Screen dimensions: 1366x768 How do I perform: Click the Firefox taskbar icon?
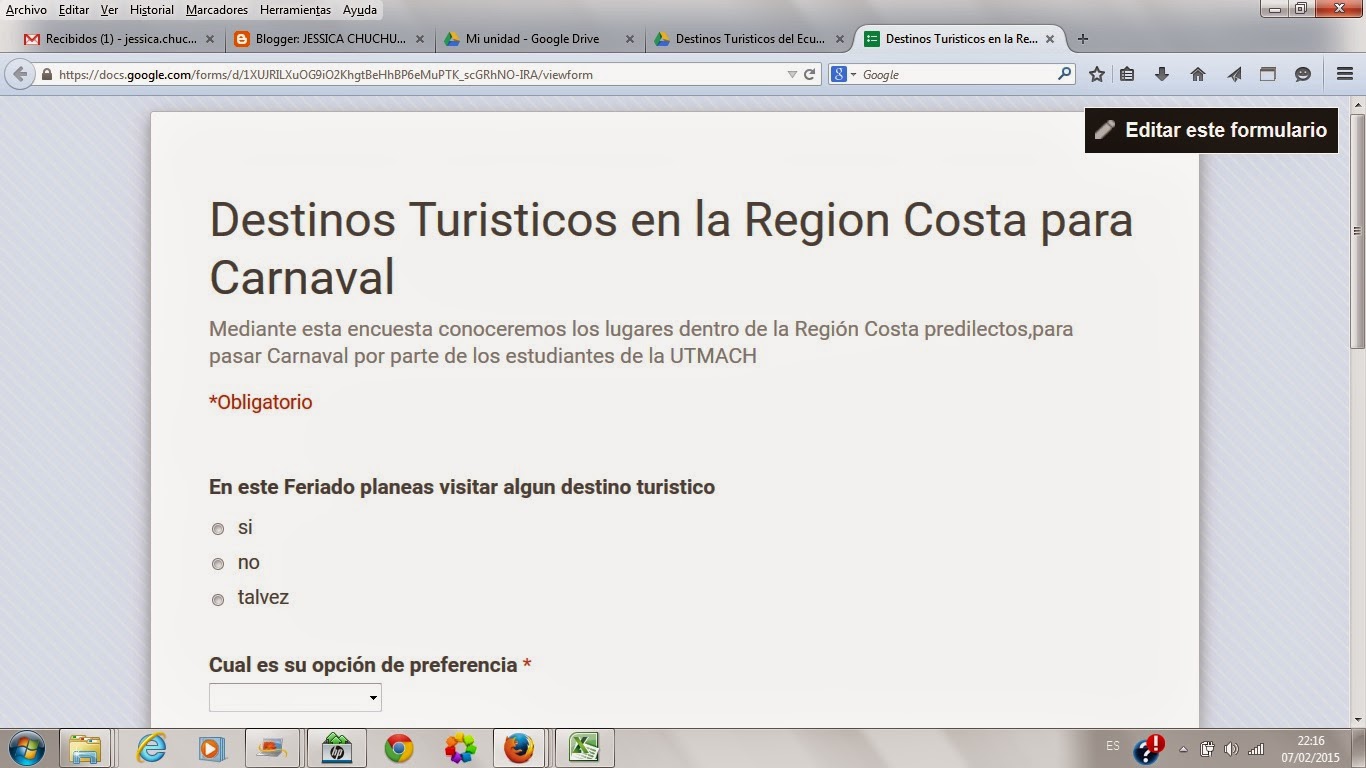(x=519, y=748)
